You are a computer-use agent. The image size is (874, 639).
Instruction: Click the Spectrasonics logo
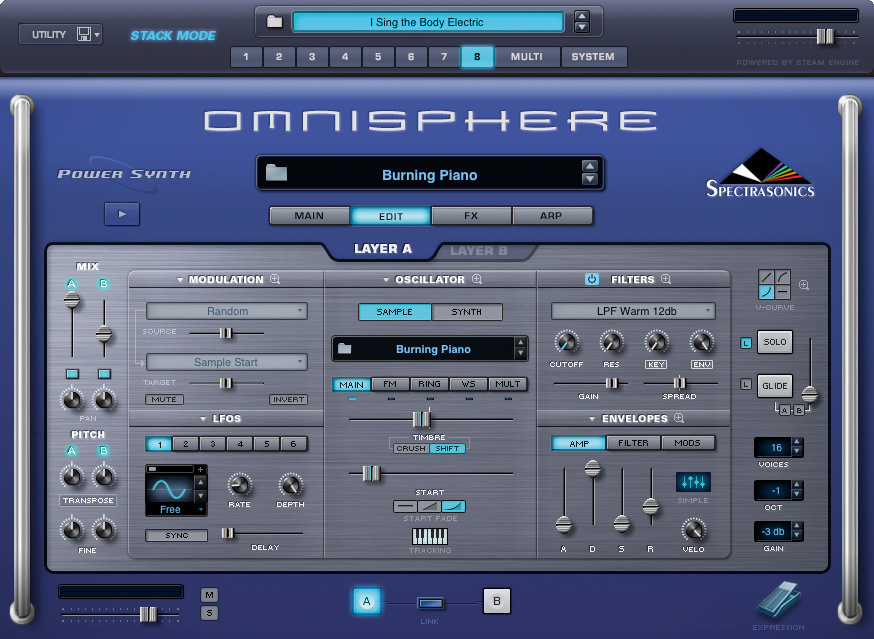click(x=760, y=173)
